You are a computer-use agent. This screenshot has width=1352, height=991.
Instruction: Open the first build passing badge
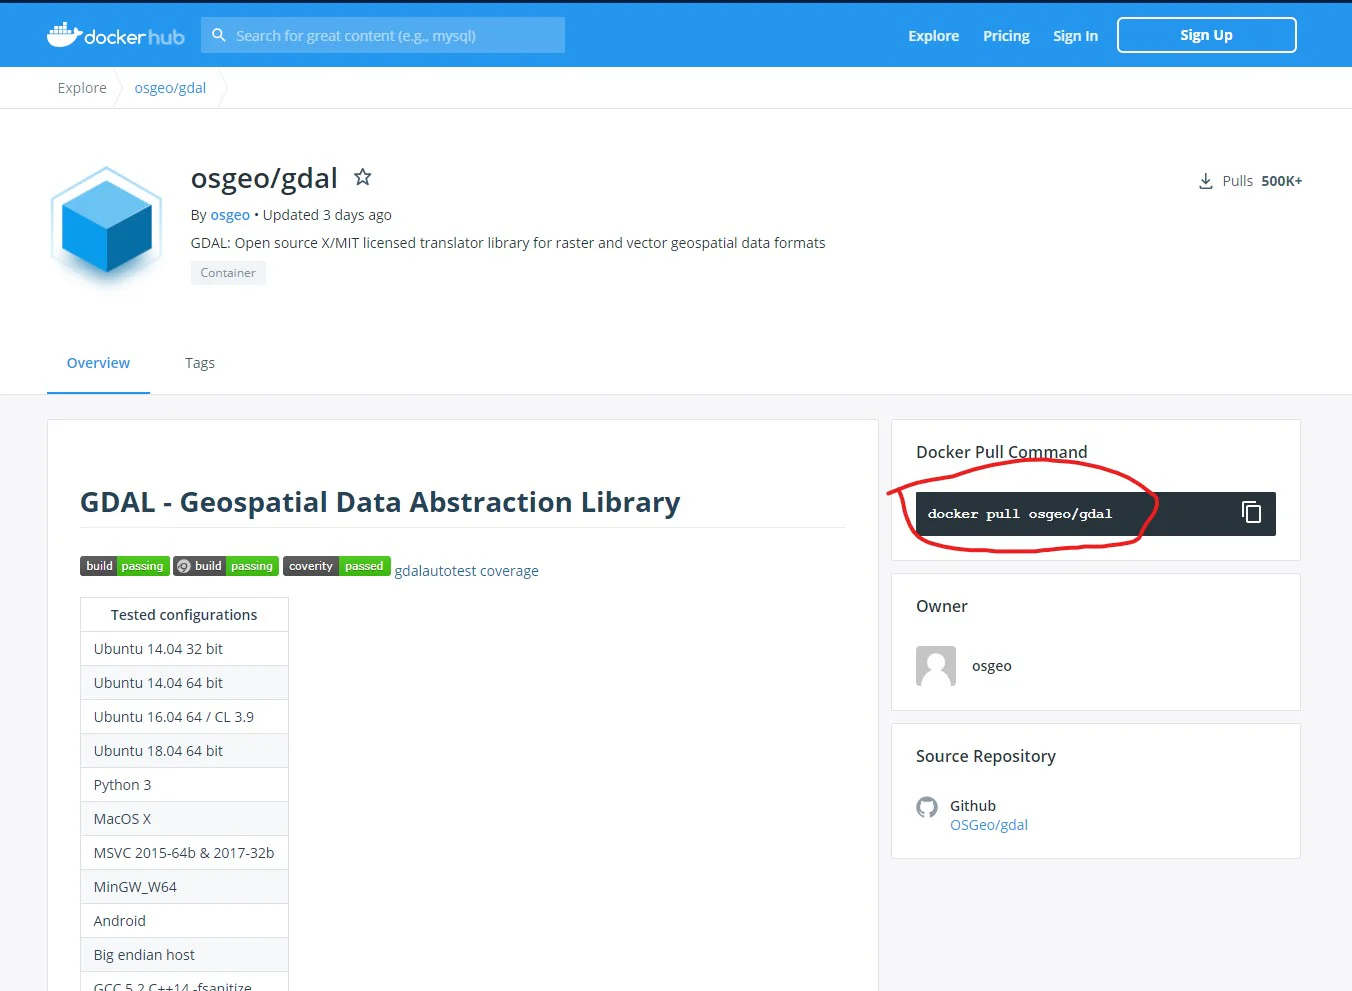[125, 566]
